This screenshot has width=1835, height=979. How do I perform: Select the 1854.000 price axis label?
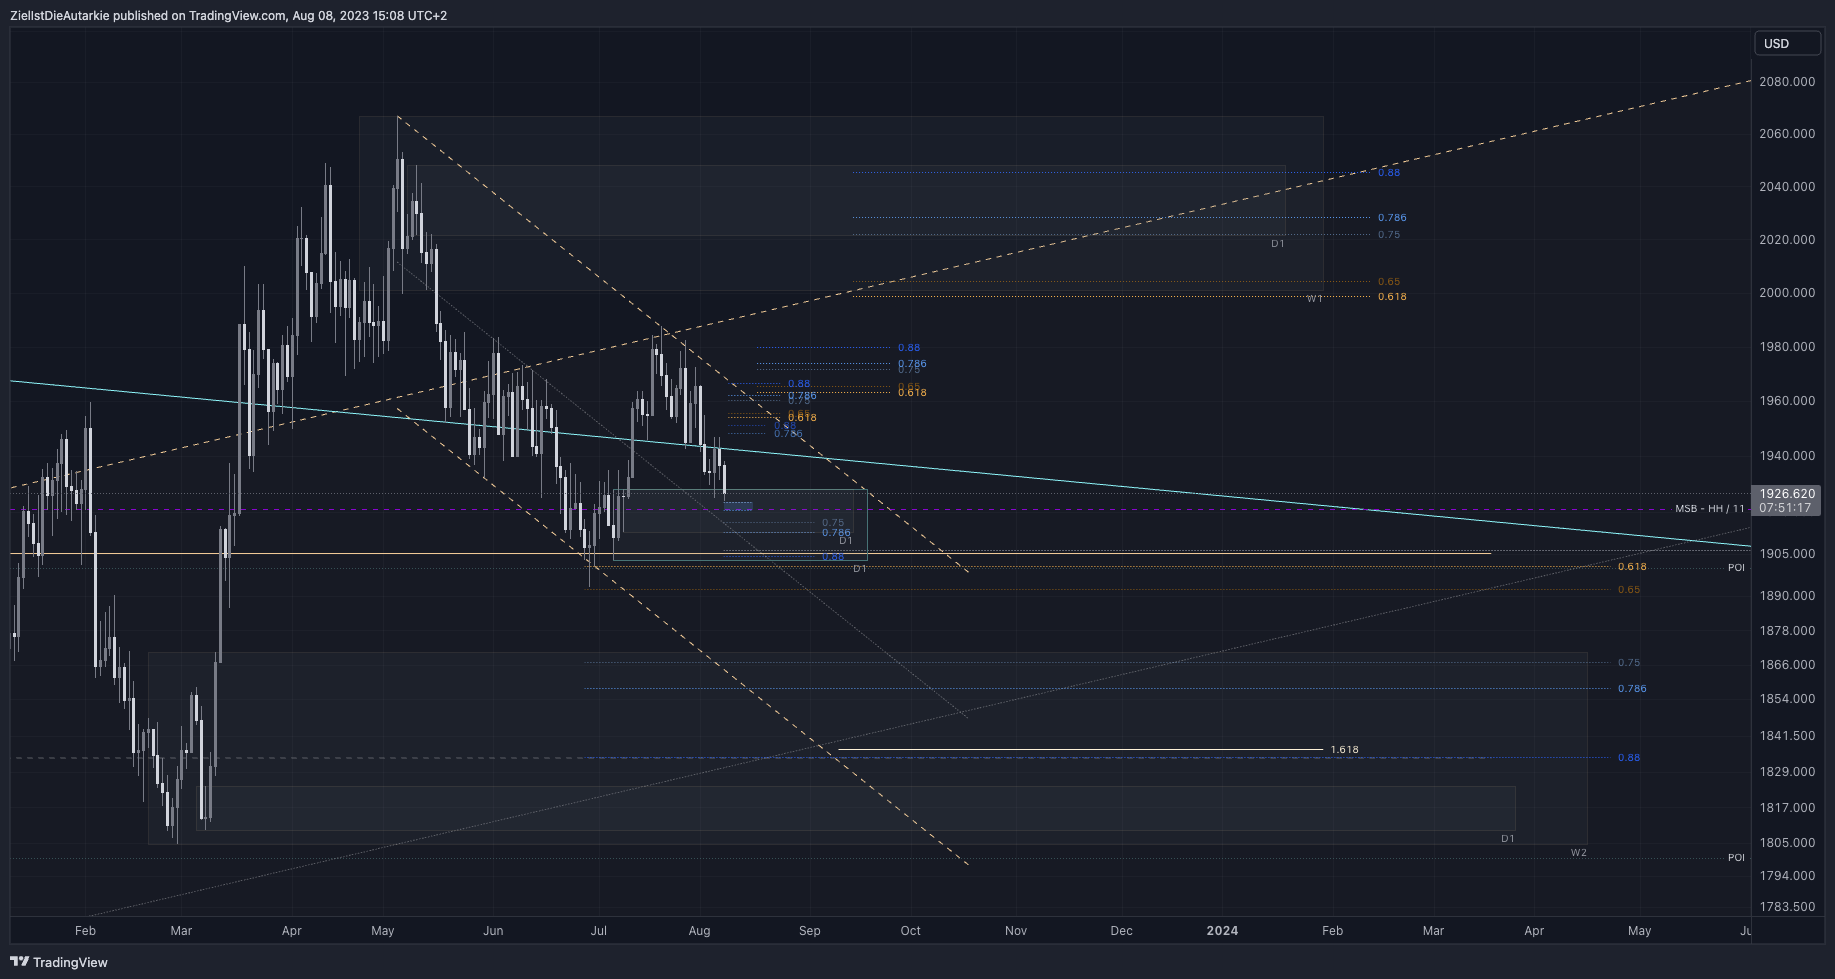tap(1787, 699)
